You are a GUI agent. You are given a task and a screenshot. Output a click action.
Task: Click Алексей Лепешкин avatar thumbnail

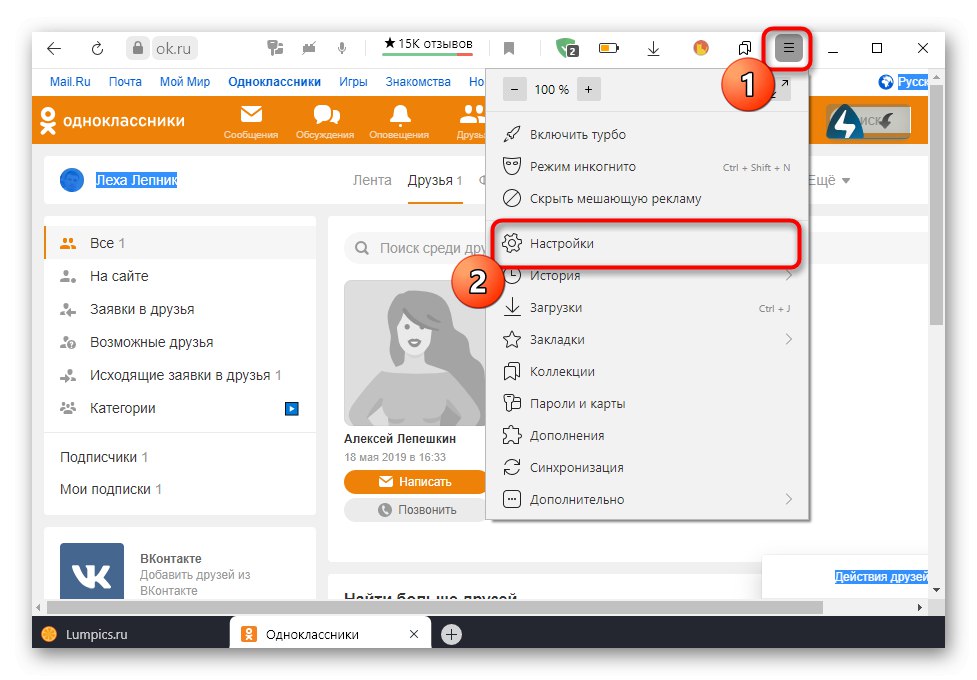[415, 353]
